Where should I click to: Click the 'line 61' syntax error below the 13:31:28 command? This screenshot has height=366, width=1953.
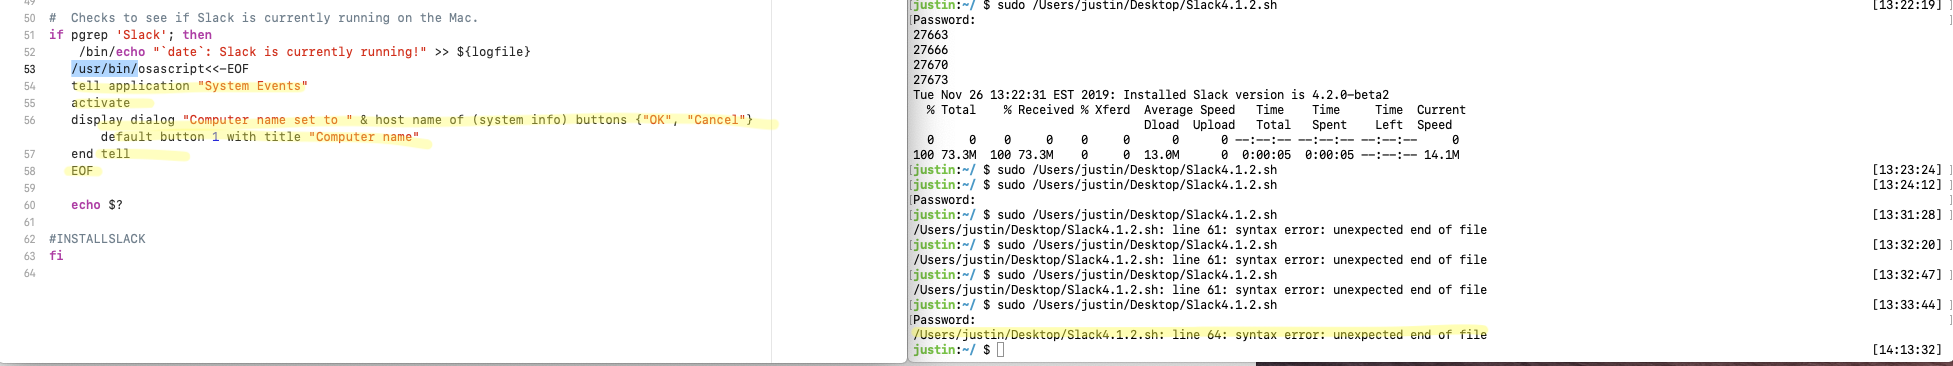tap(1200, 230)
